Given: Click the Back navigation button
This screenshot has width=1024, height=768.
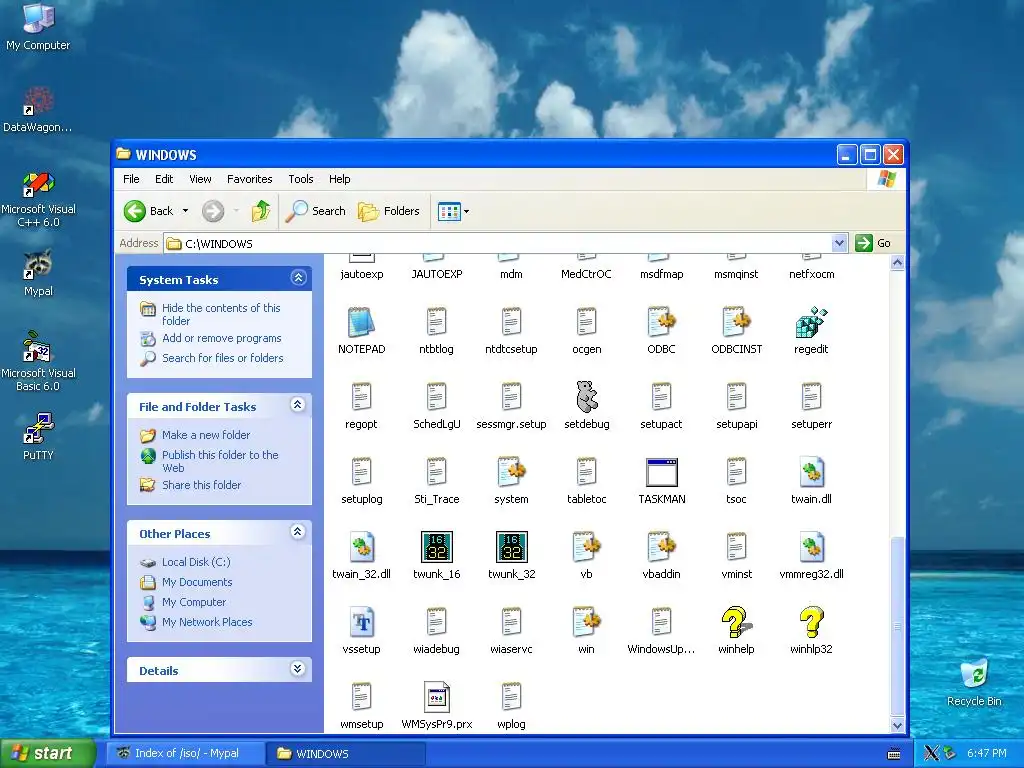Looking at the screenshot, I should 149,211.
